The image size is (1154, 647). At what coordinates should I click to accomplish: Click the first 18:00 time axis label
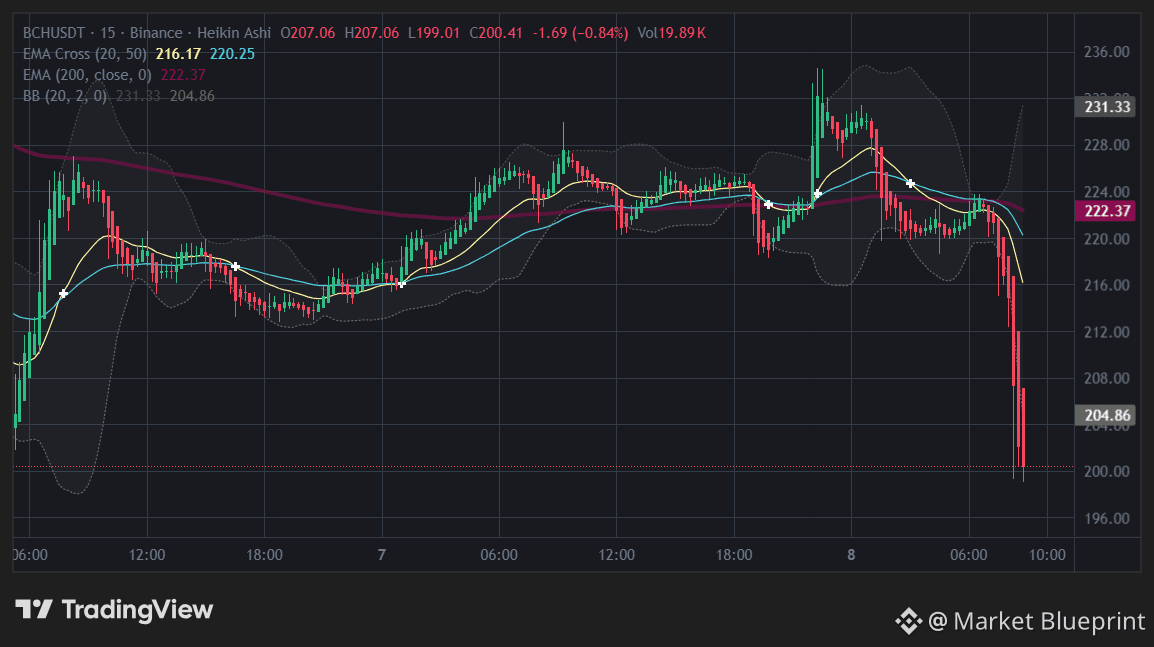click(264, 555)
